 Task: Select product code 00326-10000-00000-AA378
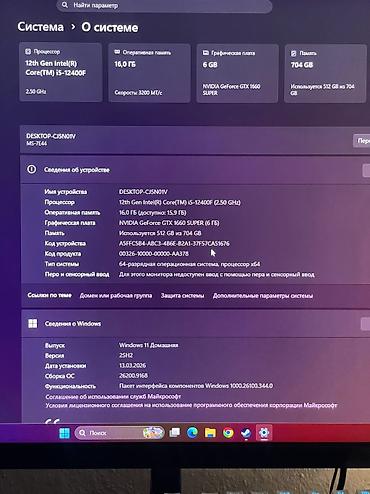click(154, 254)
